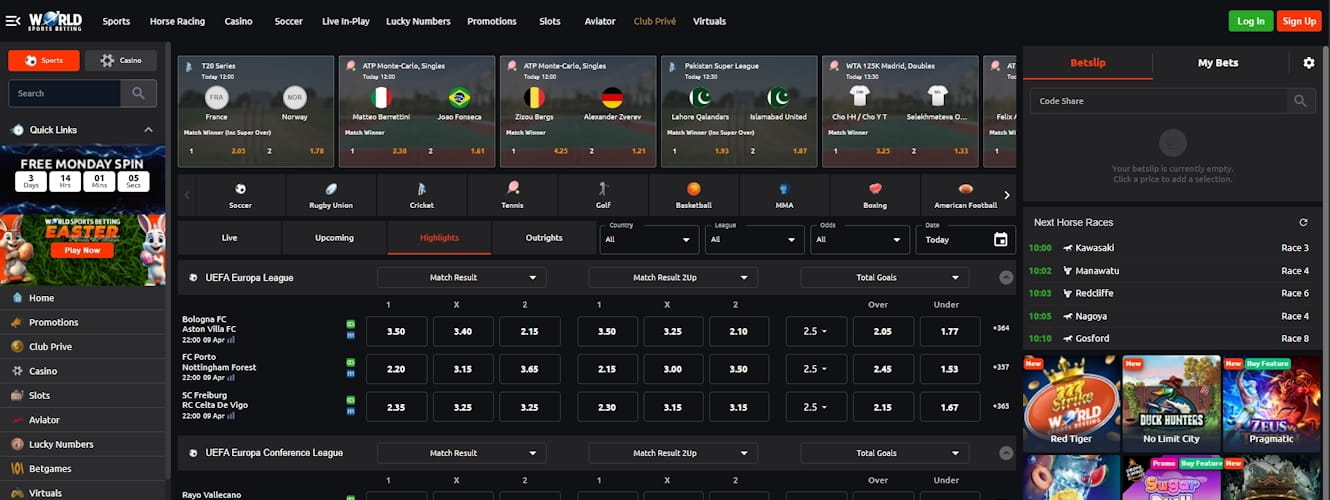Image resolution: width=1330 pixels, height=500 pixels.
Task: Open Kawasaki Race 3 horse race
Action: 1169,248
